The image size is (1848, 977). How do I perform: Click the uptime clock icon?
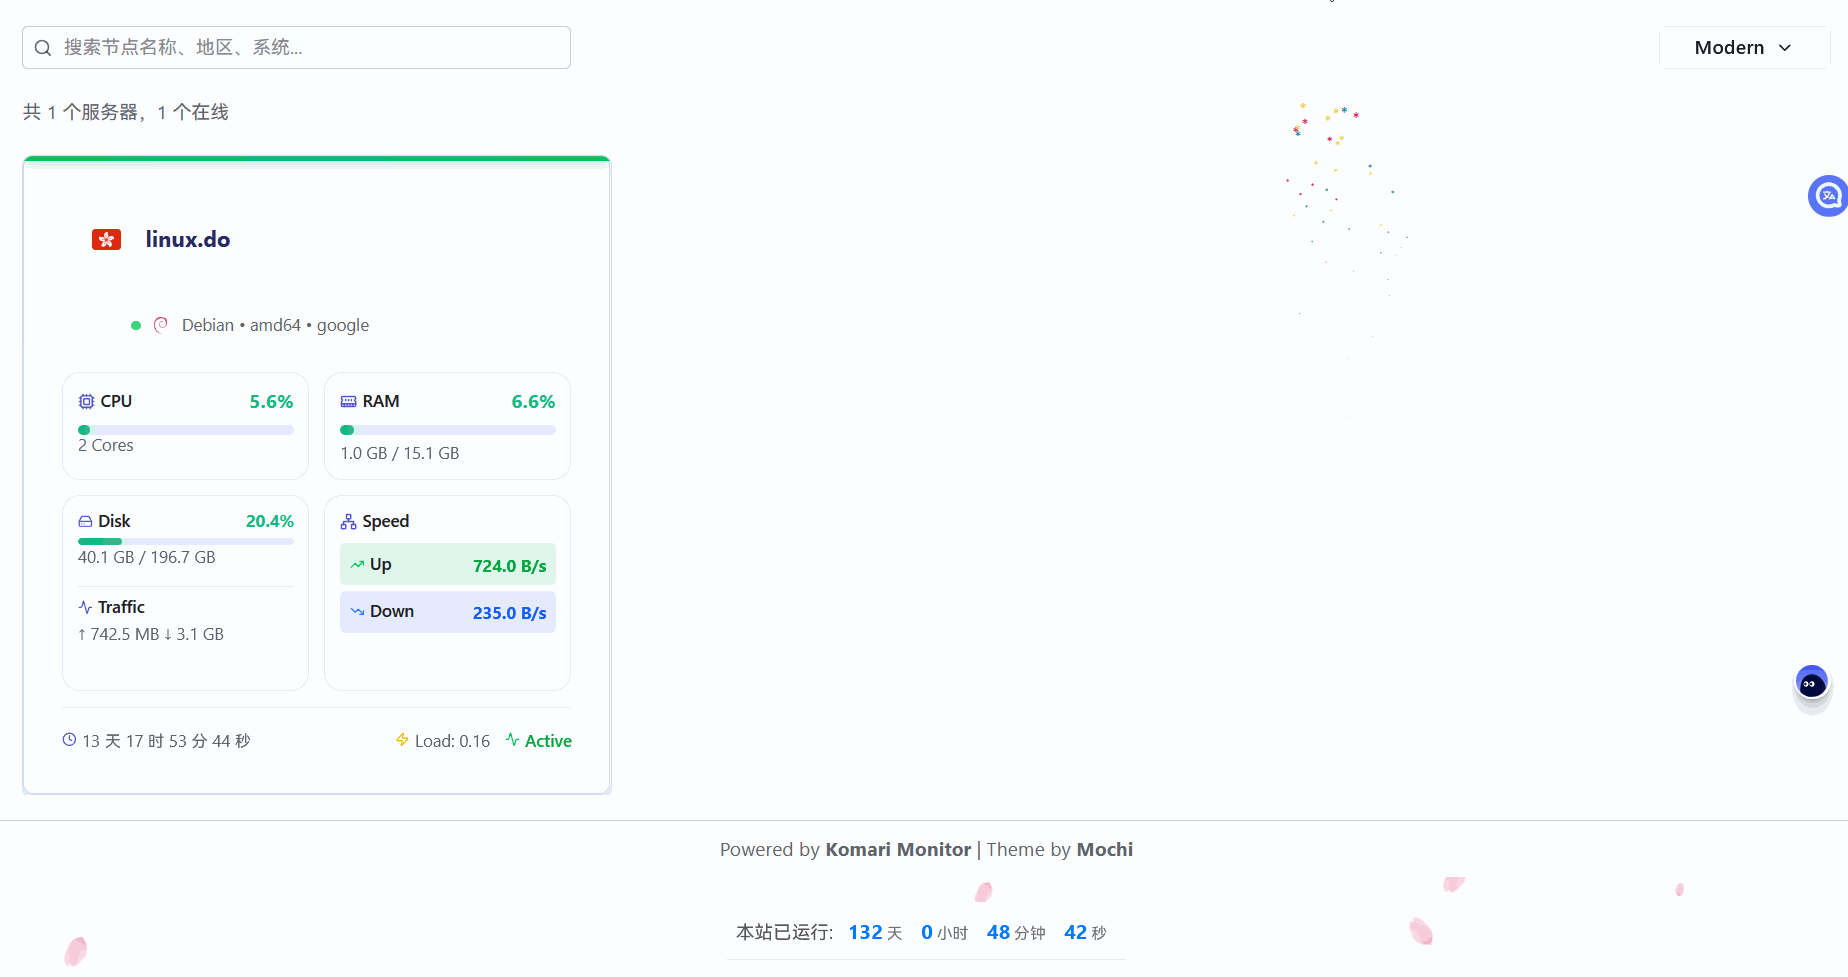69,740
